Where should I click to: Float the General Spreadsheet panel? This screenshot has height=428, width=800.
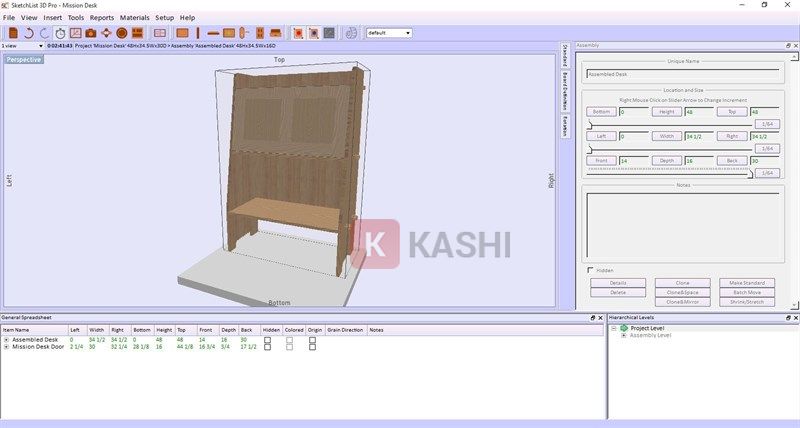(x=592, y=318)
